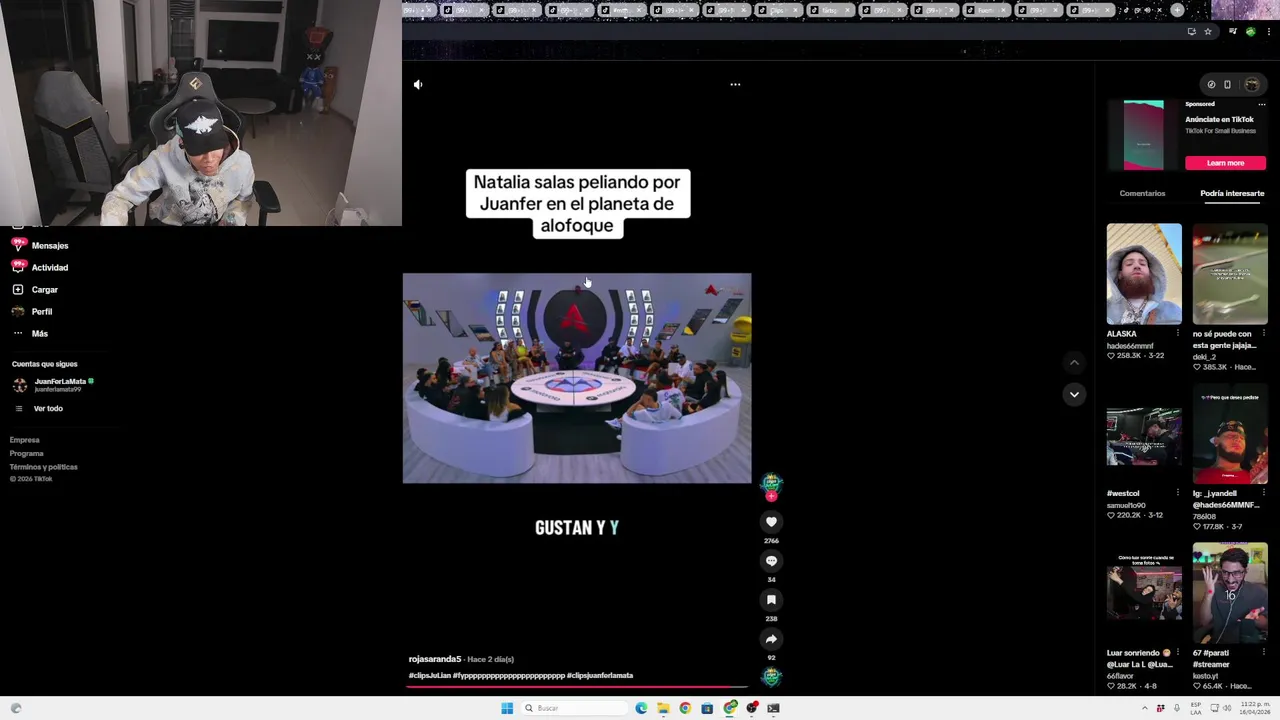Open the options menu of the #westcol video
This screenshot has width=1280, height=720.
tap(1177, 493)
